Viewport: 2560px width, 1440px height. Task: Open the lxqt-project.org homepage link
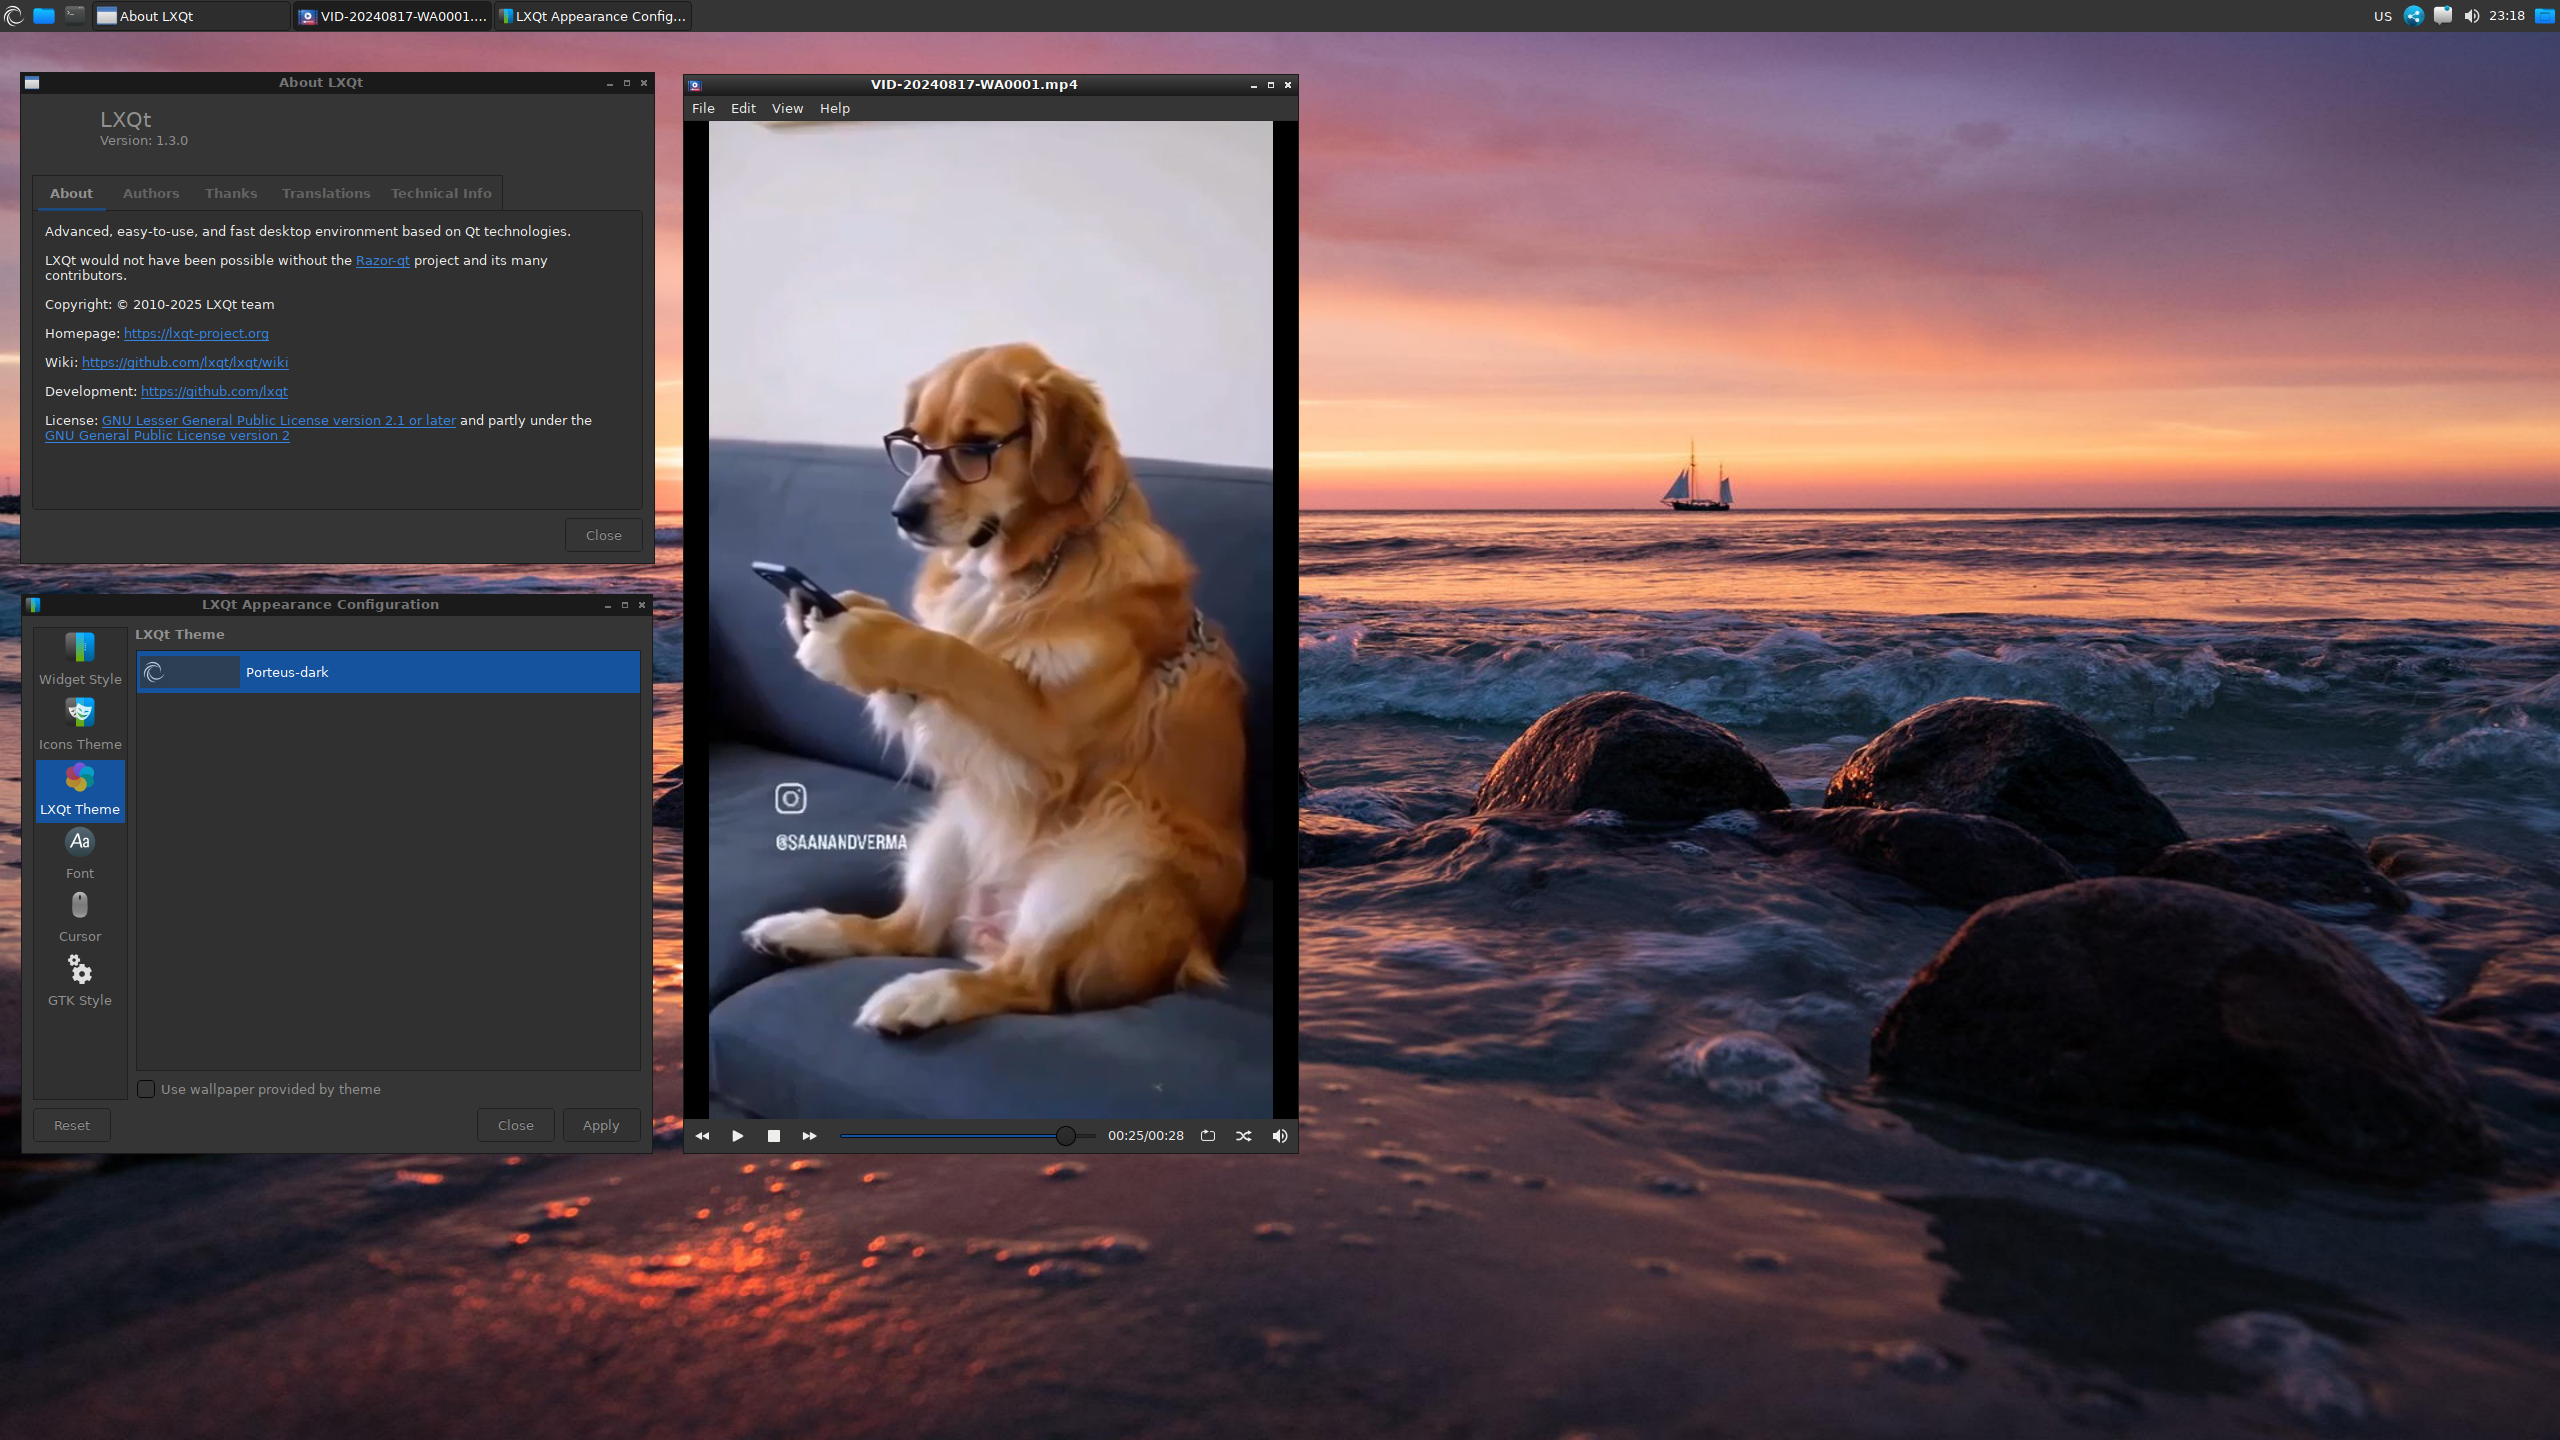click(x=196, y=333)
